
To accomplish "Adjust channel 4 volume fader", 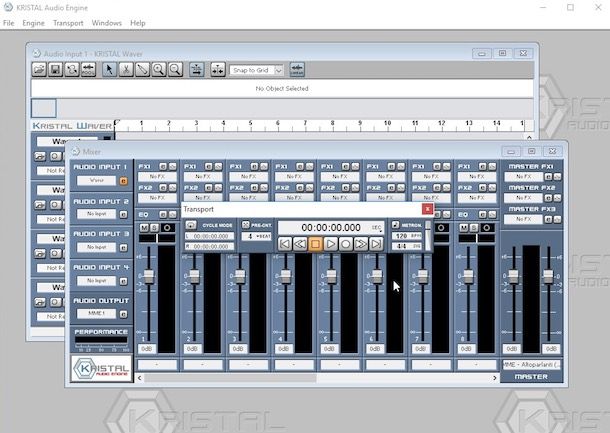I will point(286,277).
